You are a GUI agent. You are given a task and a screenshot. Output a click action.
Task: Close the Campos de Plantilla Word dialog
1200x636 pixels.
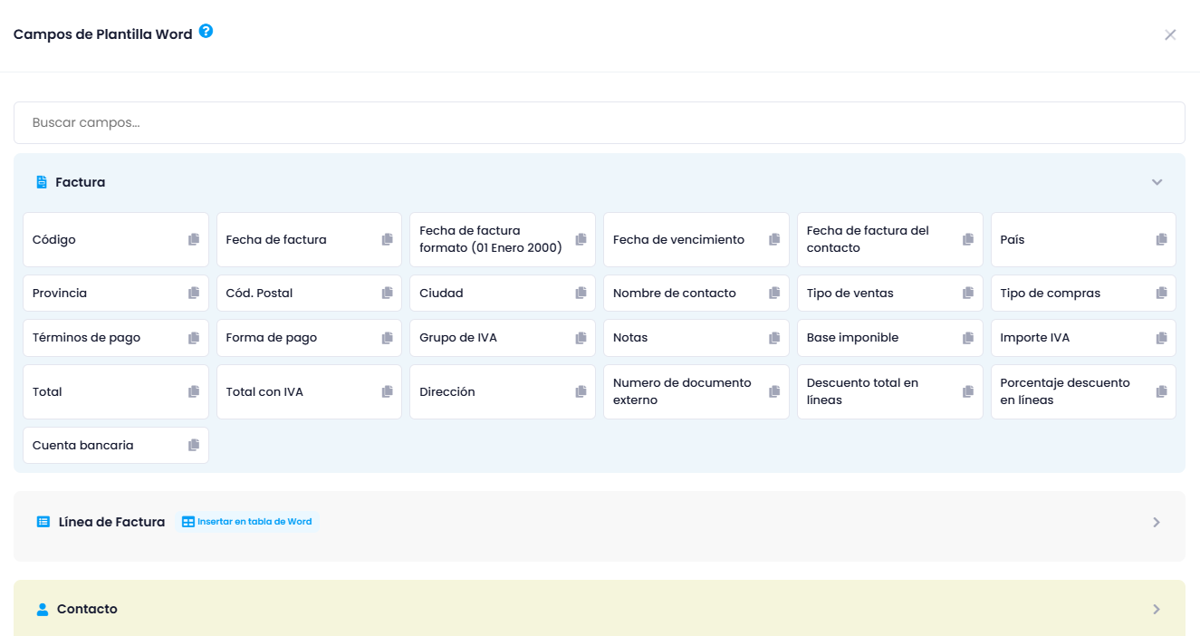coord(1170,35)
